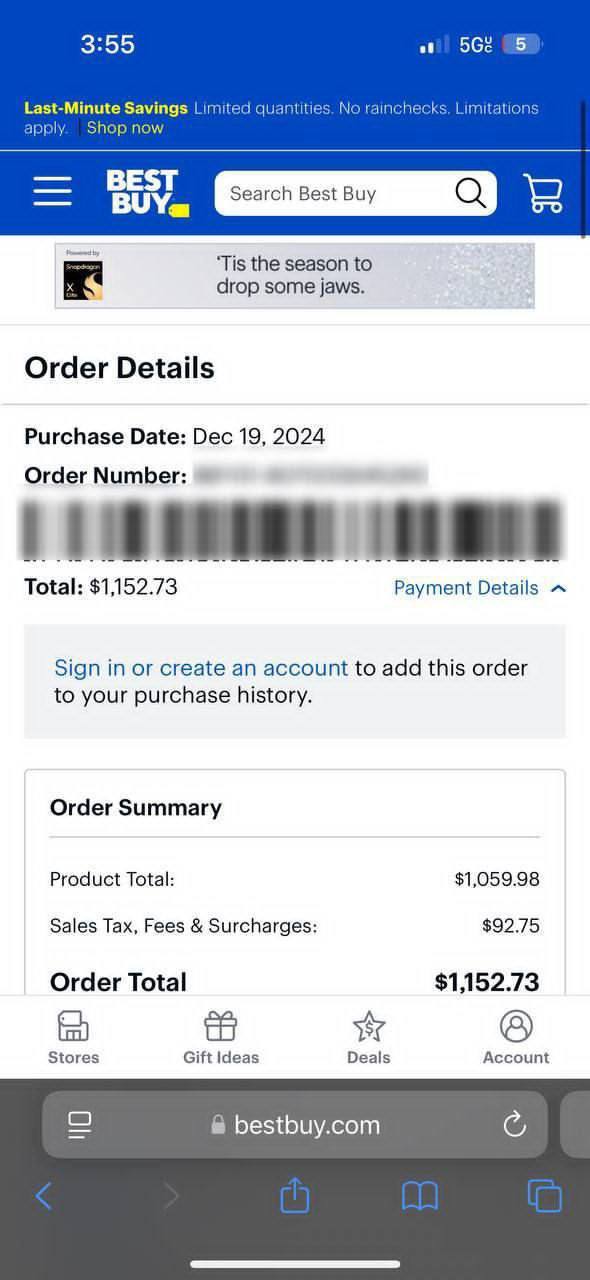
Task: Tap the Snapdragon promotional banner
Action: 295,275
